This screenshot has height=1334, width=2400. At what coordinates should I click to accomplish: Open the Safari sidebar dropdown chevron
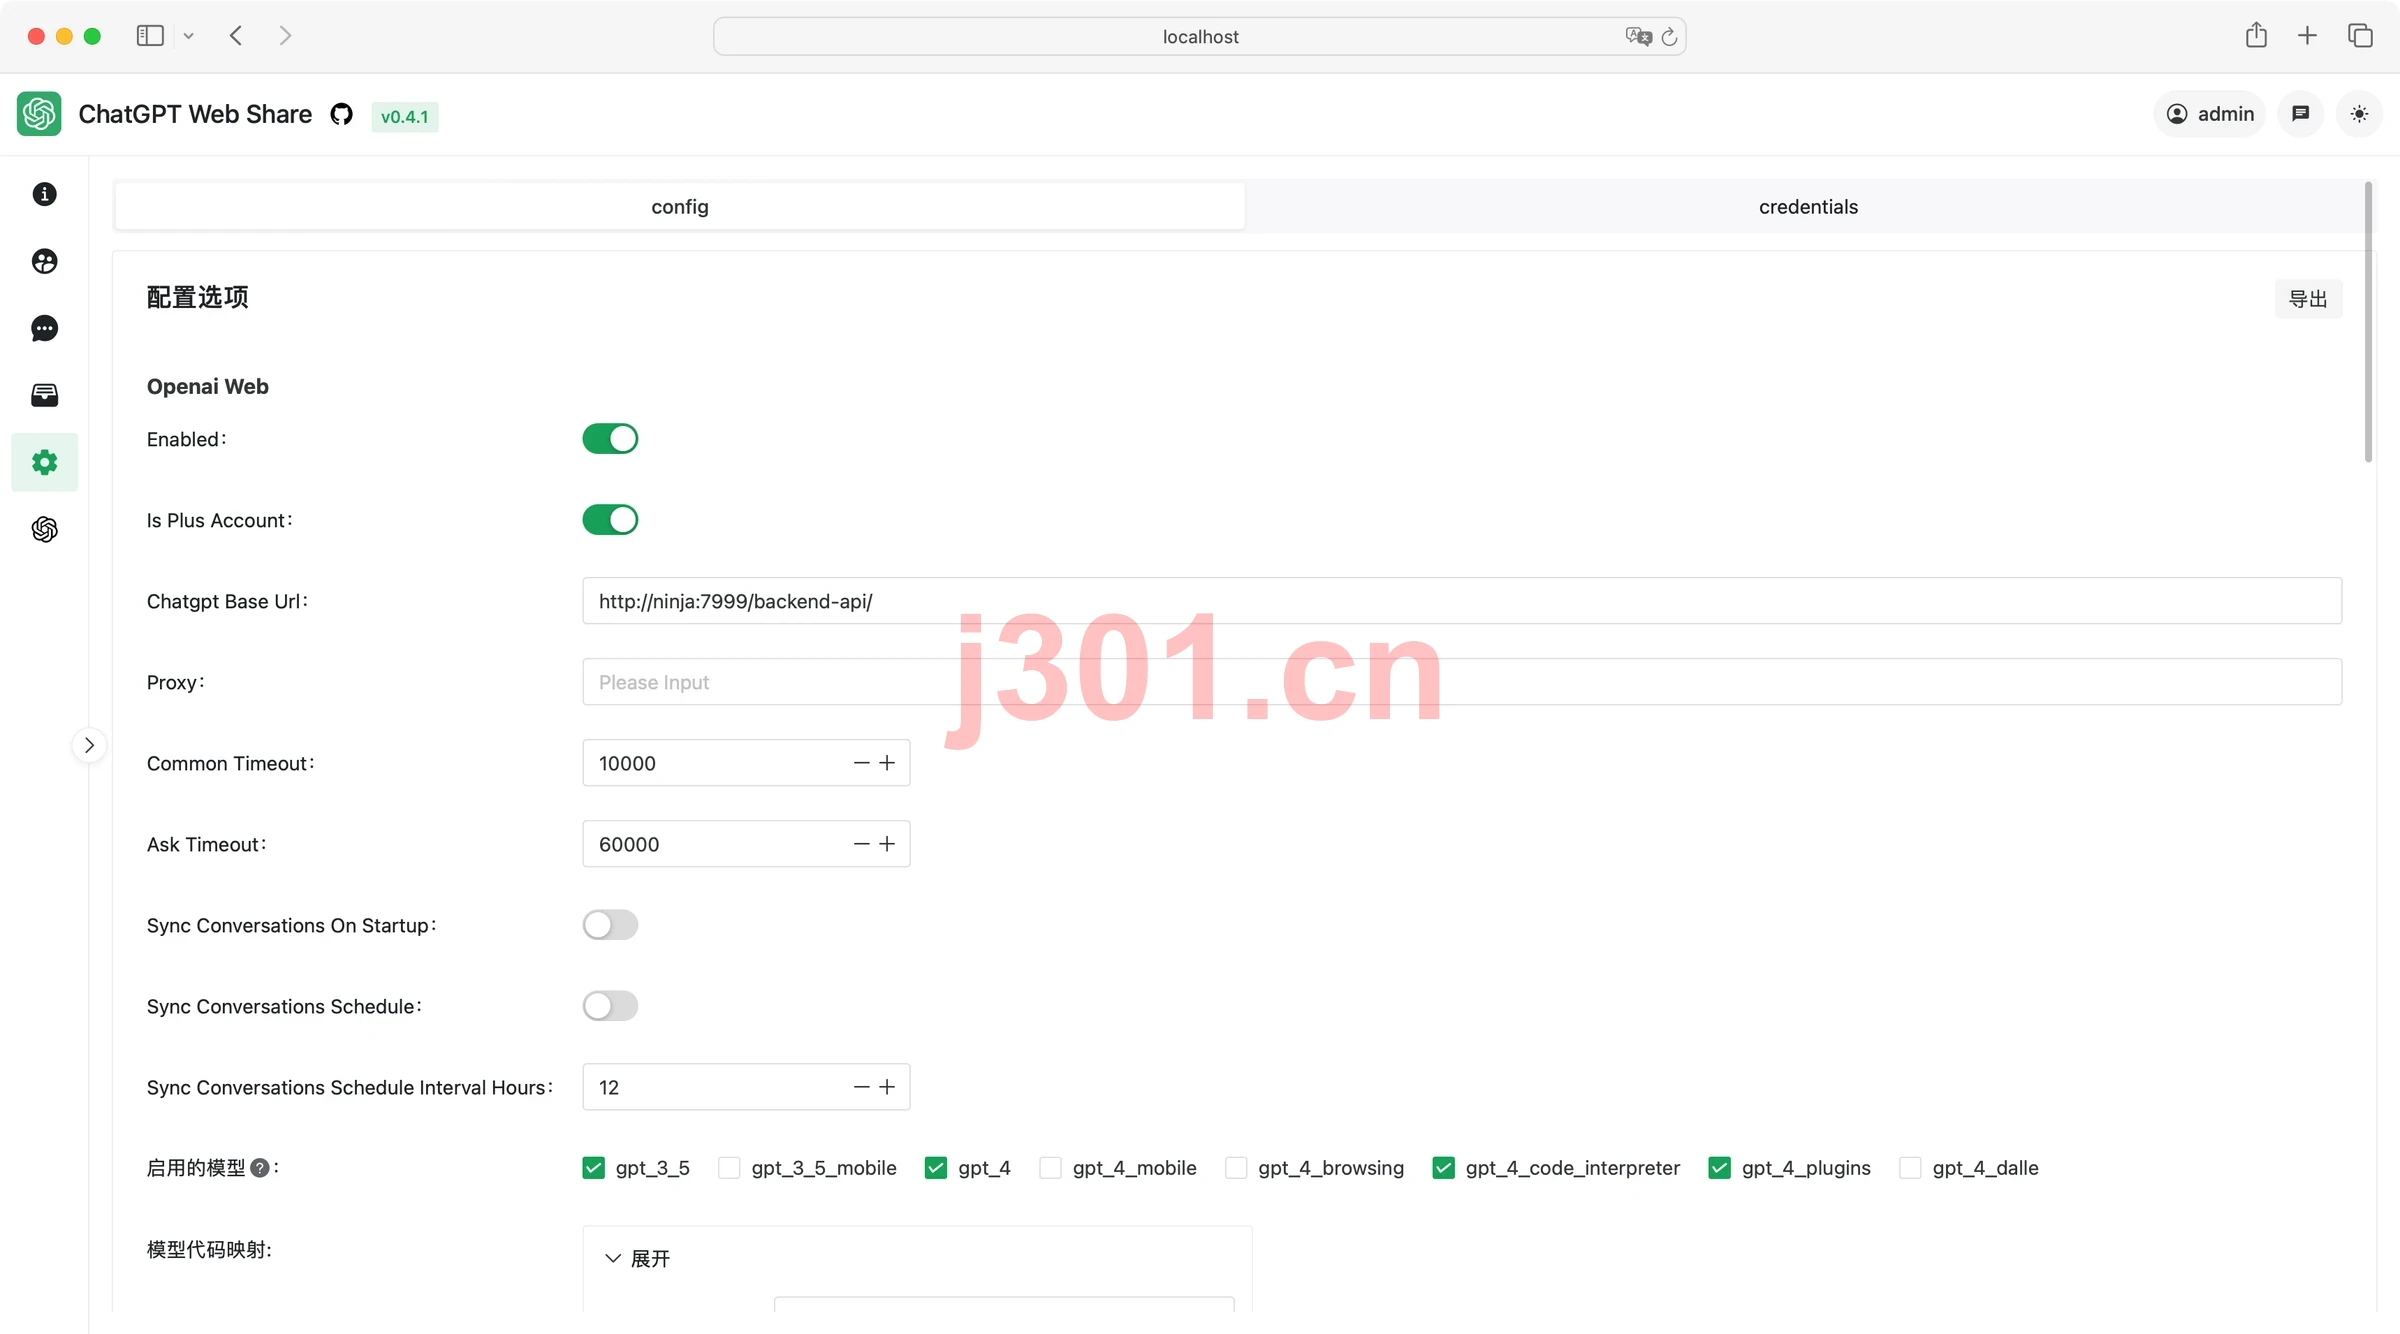[188, 36]
